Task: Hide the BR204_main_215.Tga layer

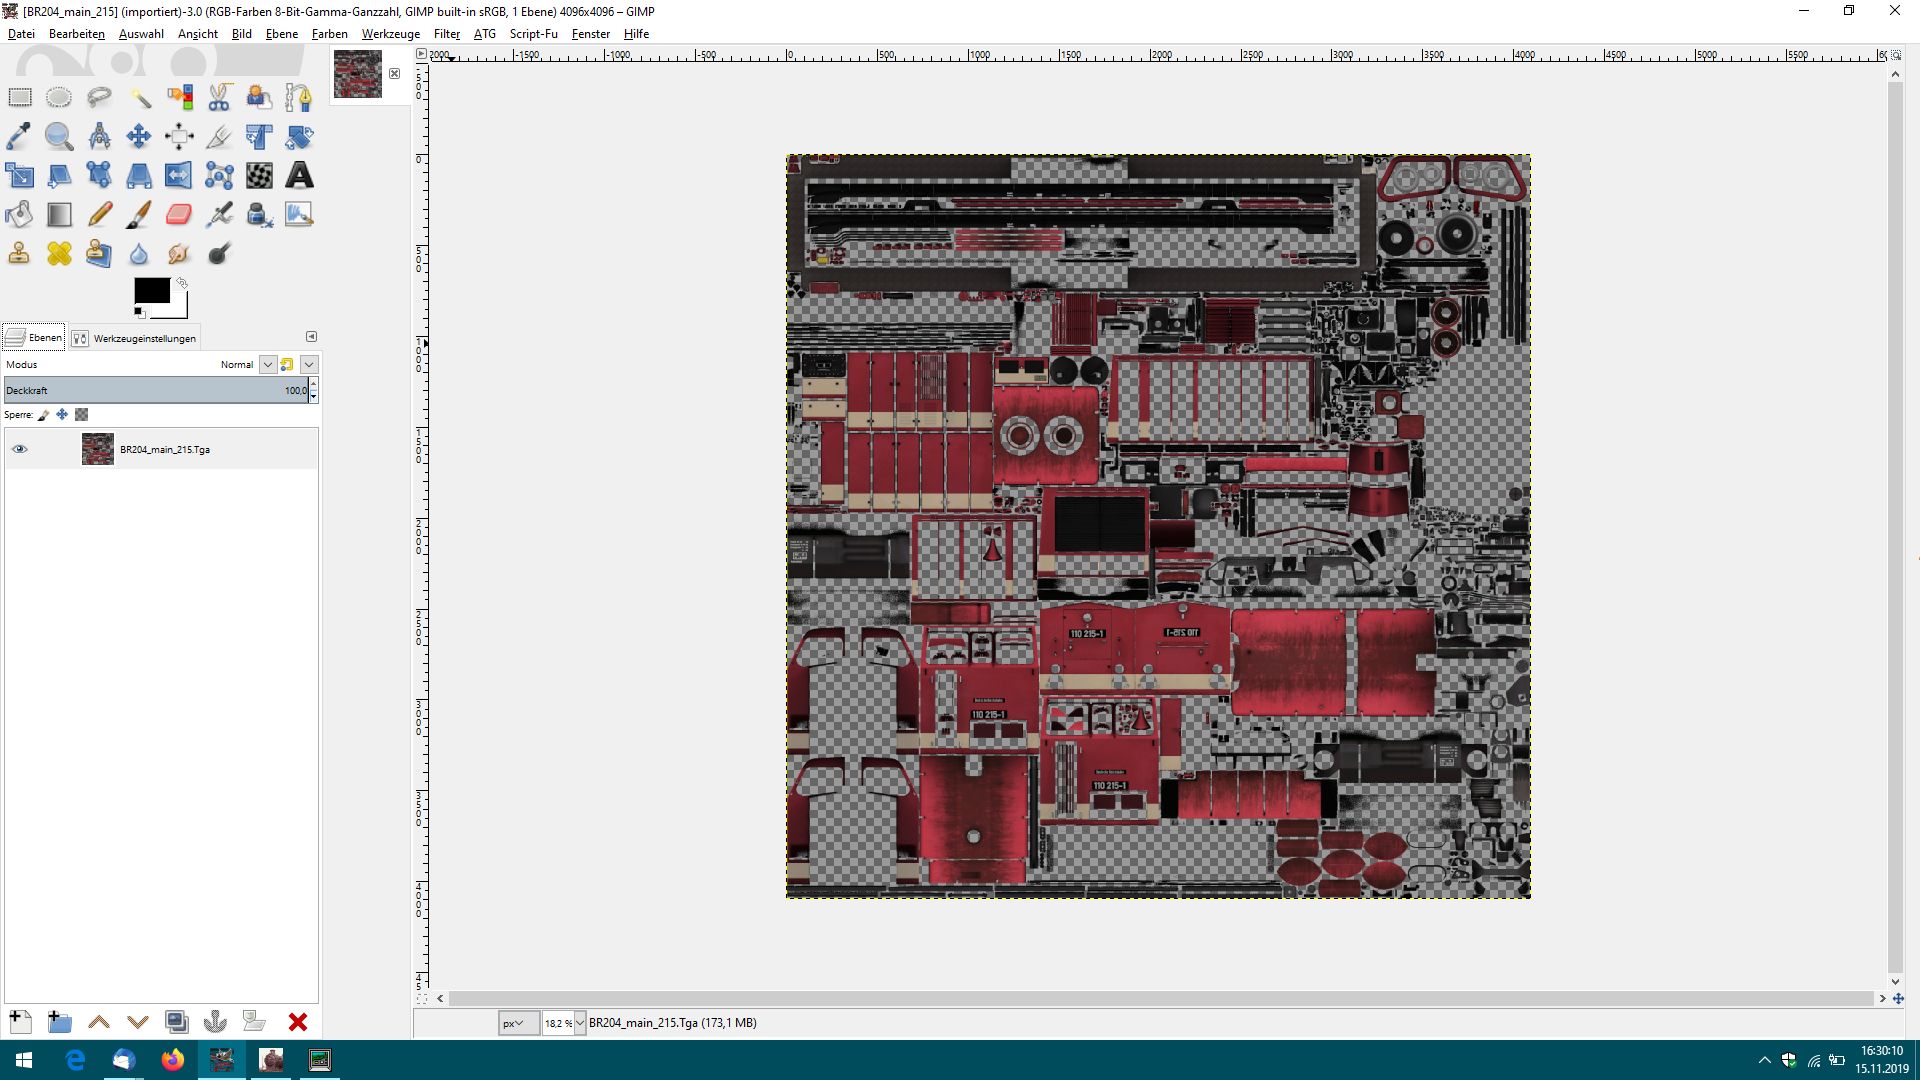Action: 20,449
